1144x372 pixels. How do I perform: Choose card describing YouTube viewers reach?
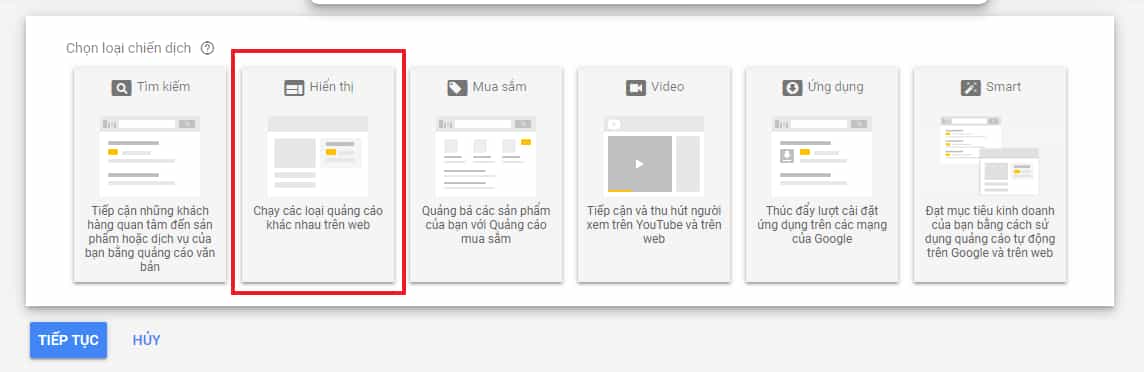(x=654, y=174)
